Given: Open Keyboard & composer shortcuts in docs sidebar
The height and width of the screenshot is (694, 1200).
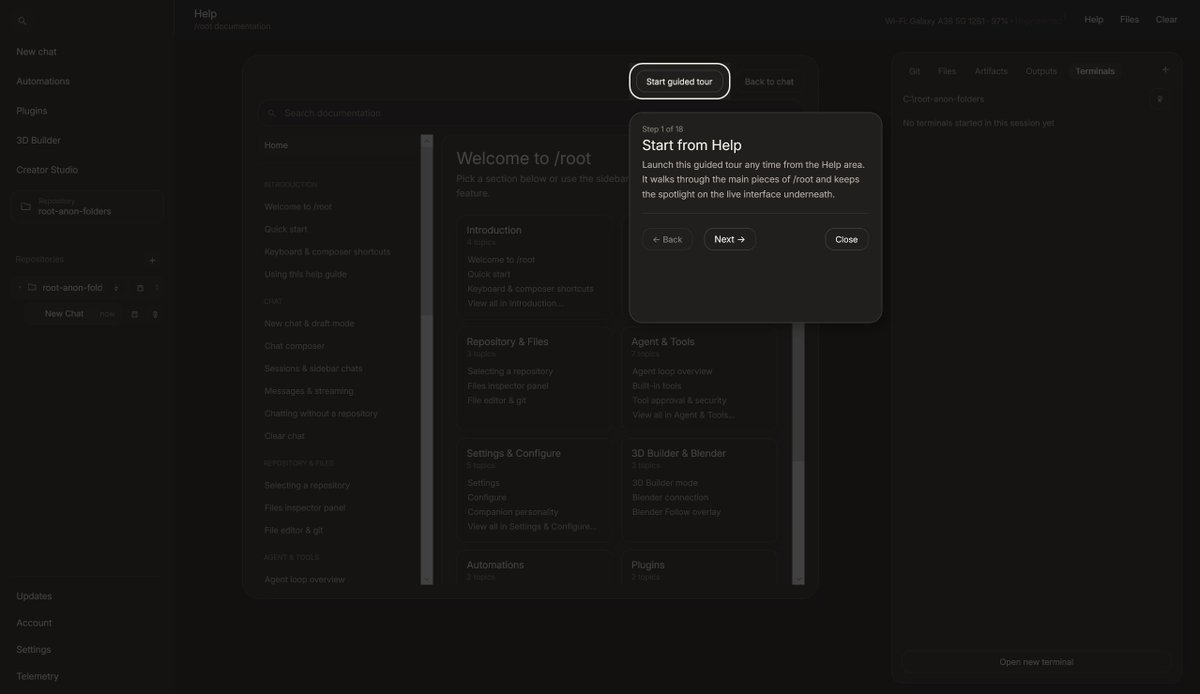Looking at the screenshot, I should tap(327, 251).
